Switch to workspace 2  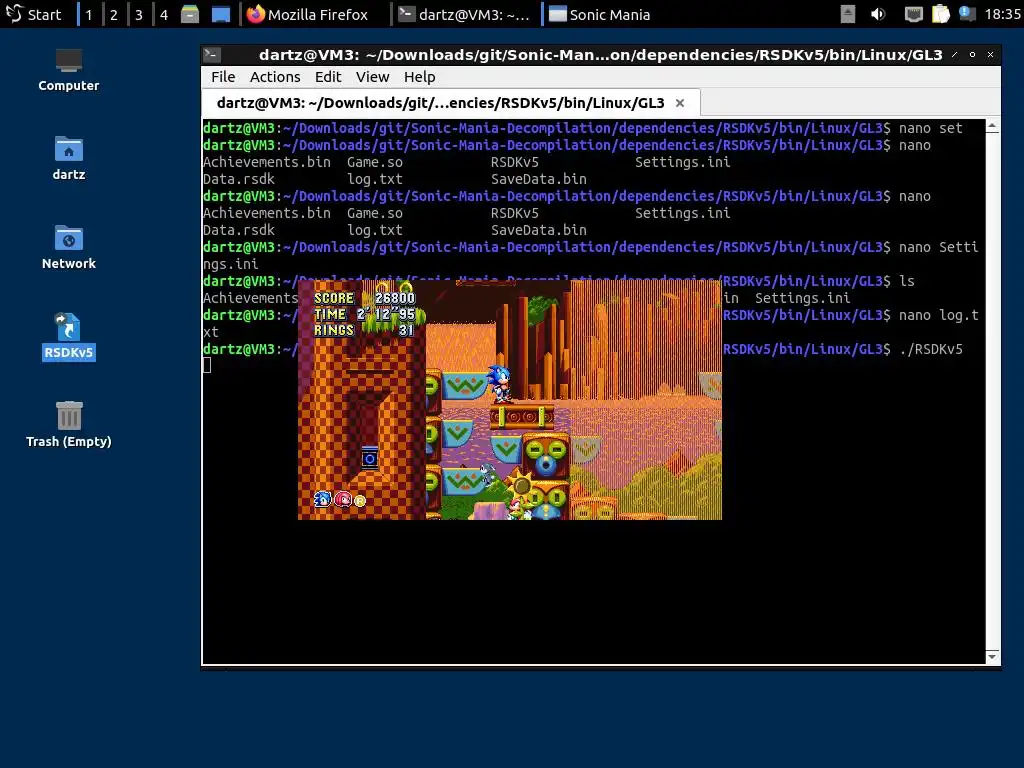(x=114, y=14)
